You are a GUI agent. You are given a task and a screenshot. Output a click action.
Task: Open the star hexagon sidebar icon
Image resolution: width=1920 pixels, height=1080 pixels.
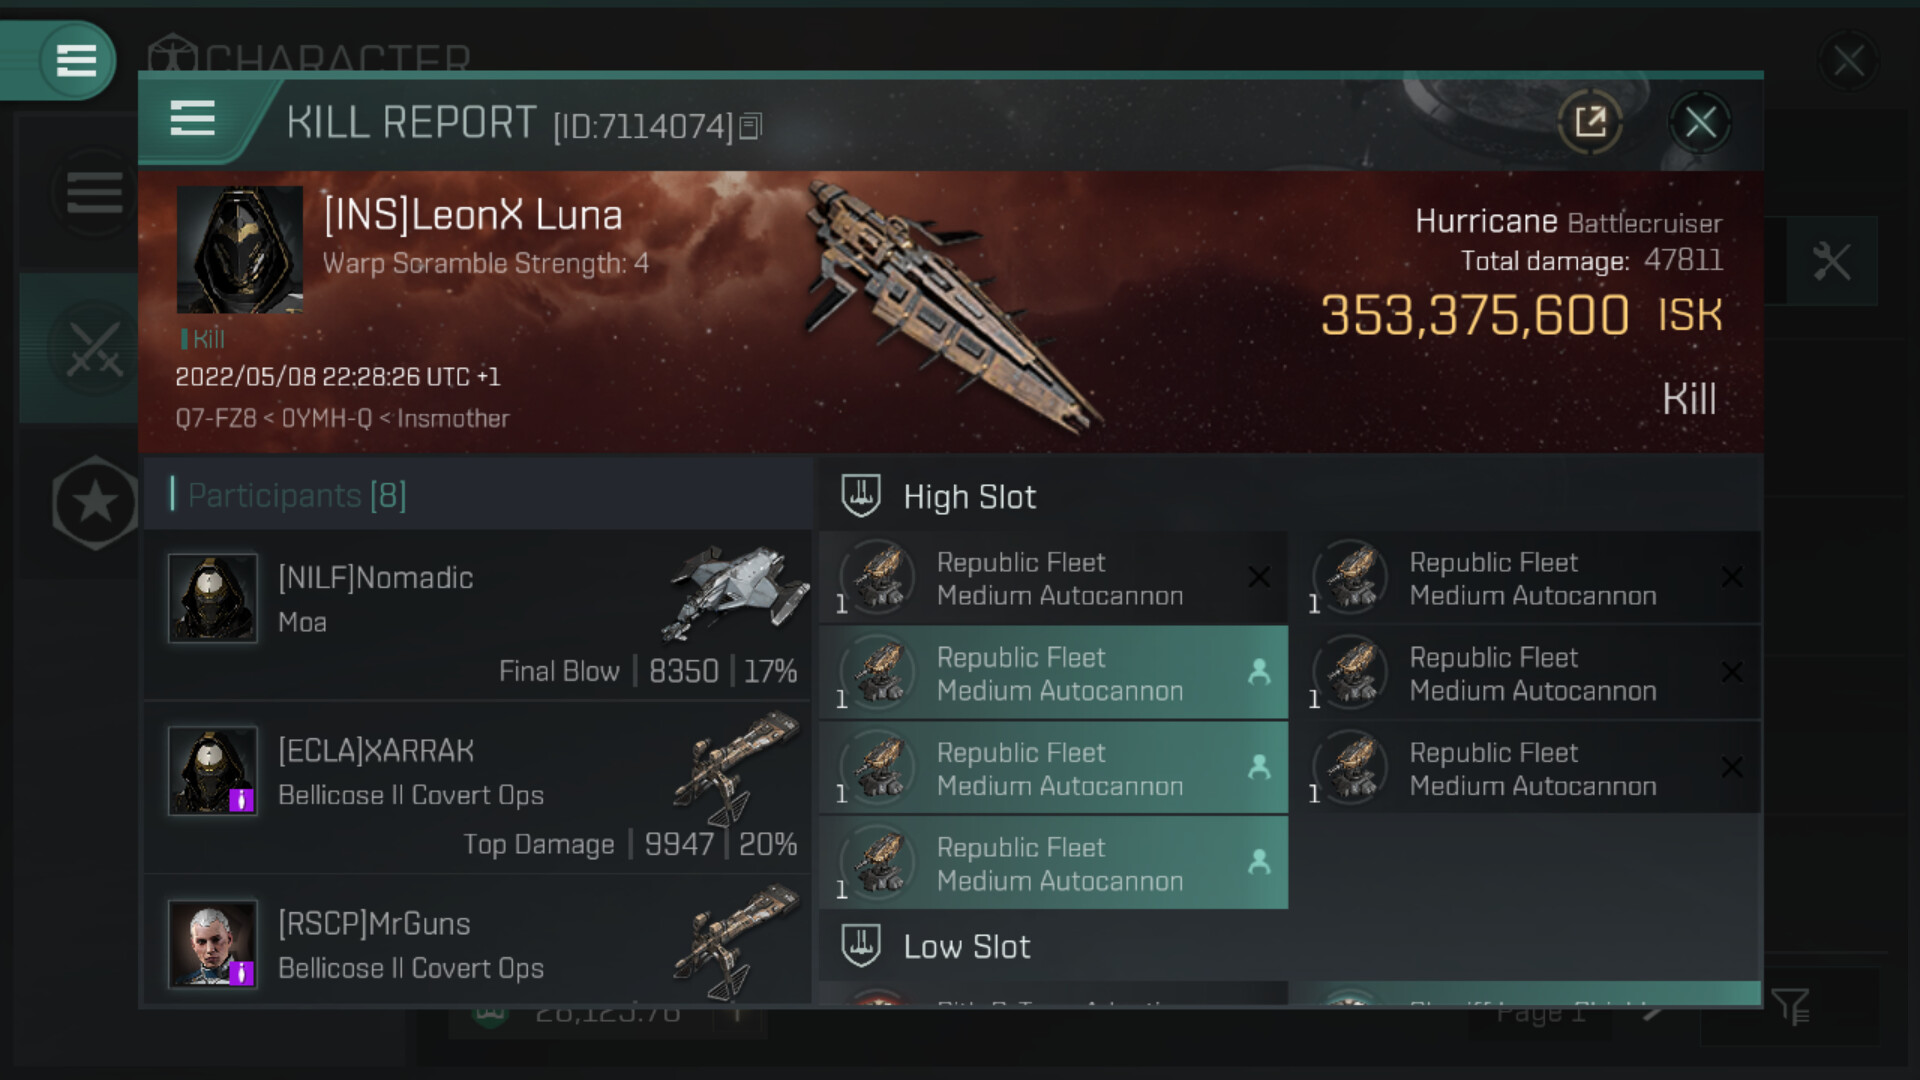tap(95, 502)
